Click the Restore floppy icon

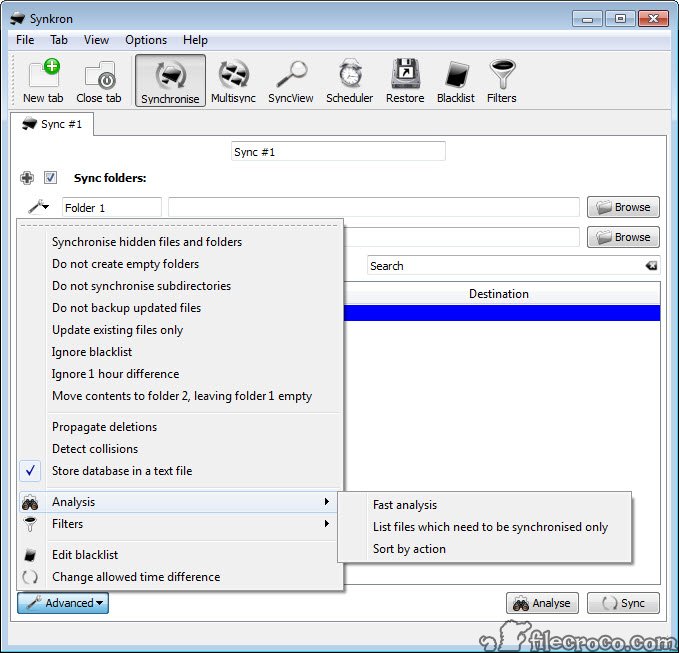click(x=405, y=81)
